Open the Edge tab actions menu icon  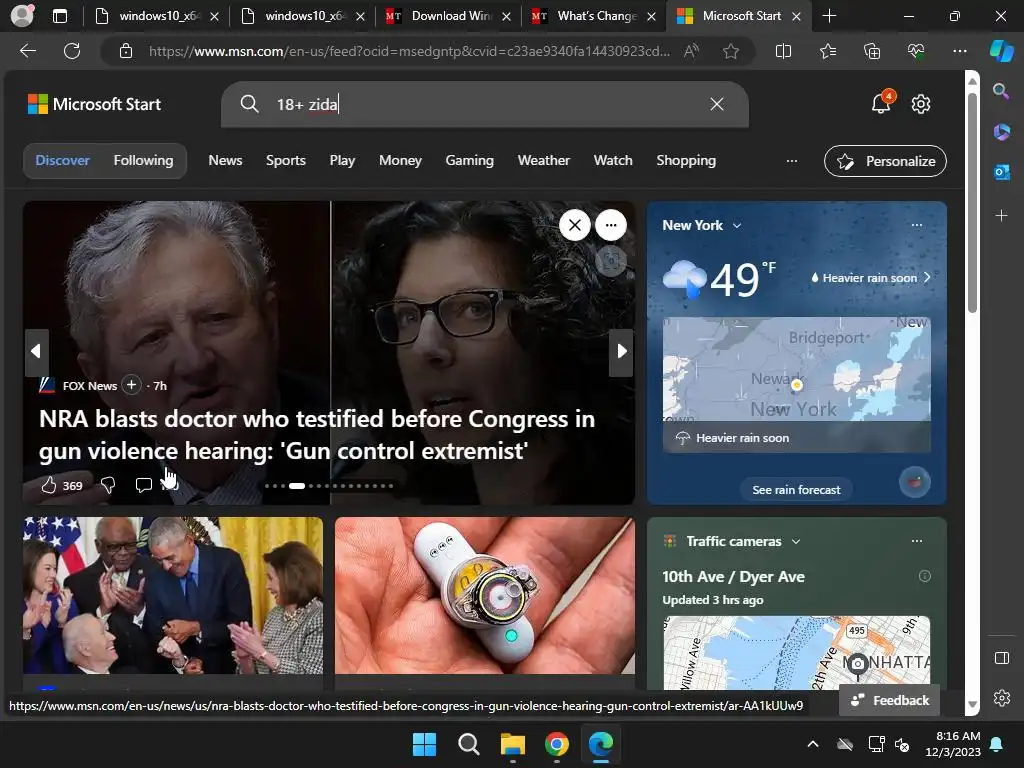pyautogui.click(x=59, y=16)
